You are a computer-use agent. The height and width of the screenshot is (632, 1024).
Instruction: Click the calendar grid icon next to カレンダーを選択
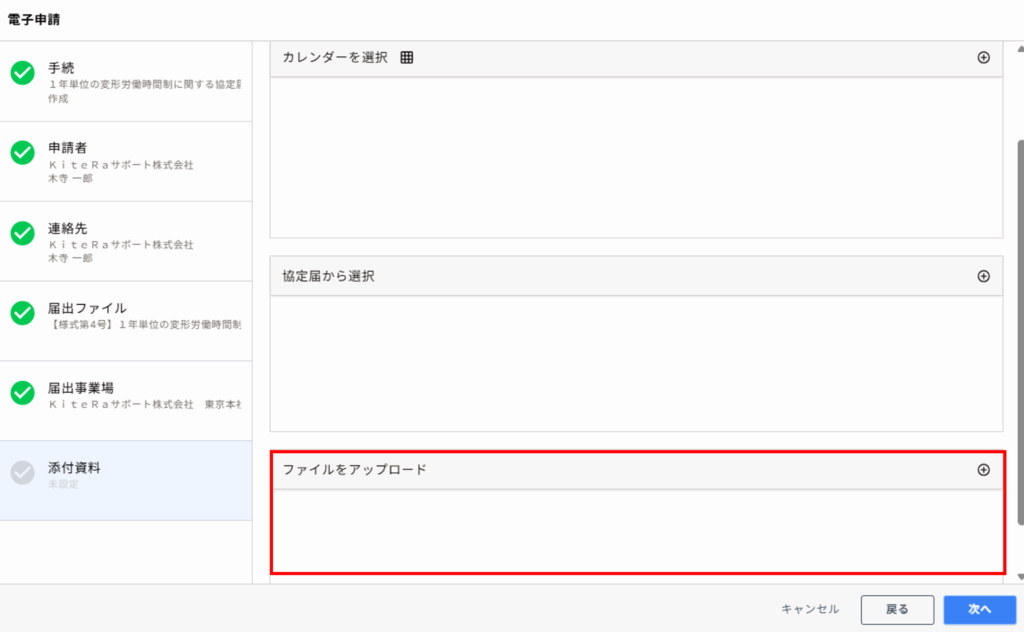pos(407,58)
